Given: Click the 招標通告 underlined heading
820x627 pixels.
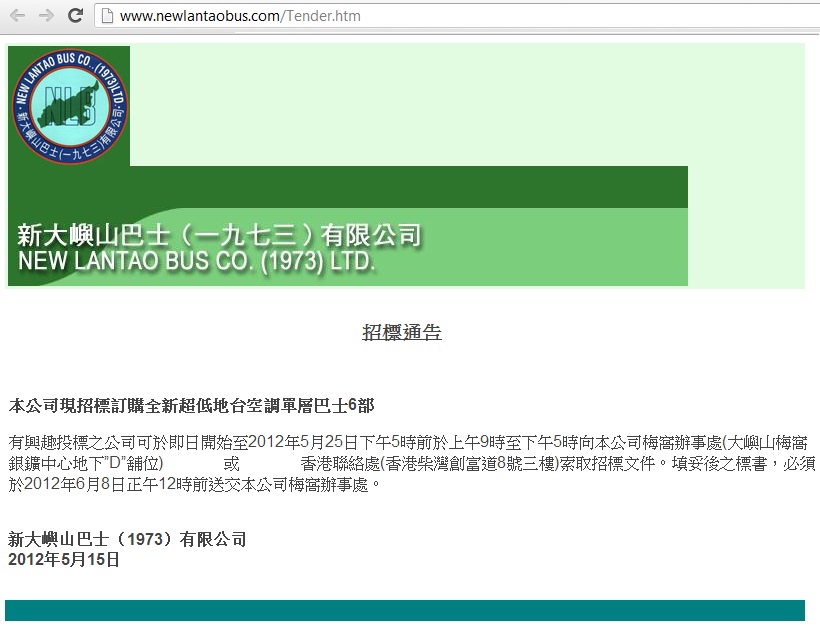Looking at the screenshot, I should coord(402,333).
